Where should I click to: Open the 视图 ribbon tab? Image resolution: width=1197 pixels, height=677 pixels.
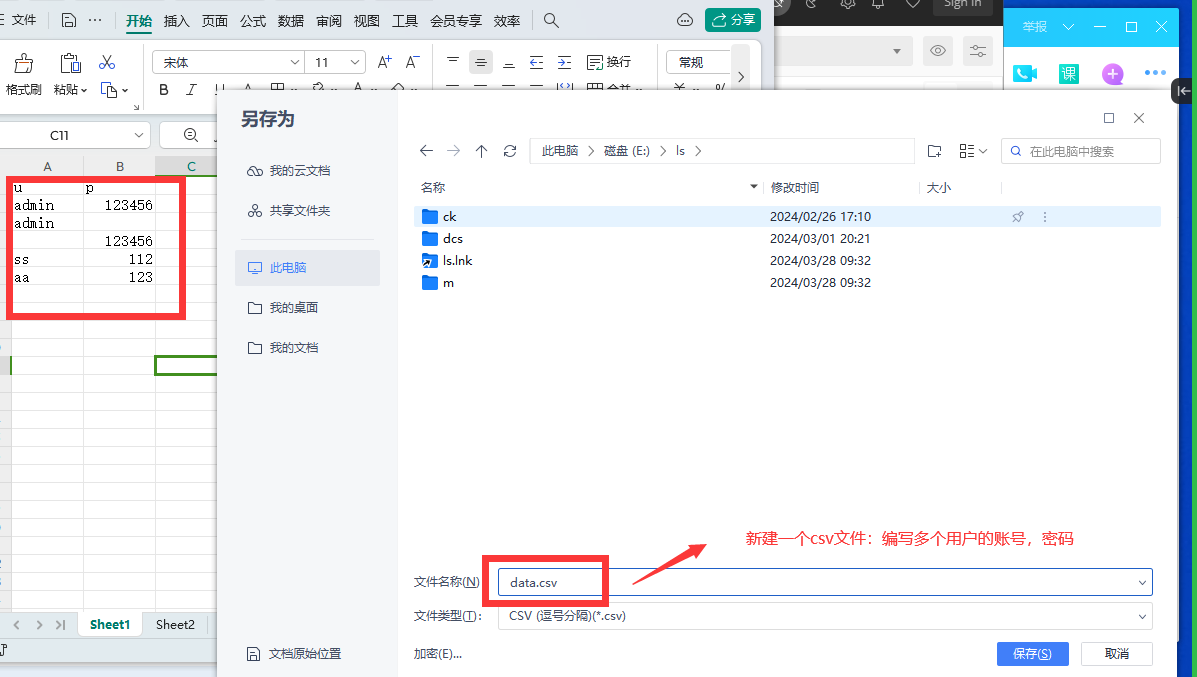click(x=366, y=21)
